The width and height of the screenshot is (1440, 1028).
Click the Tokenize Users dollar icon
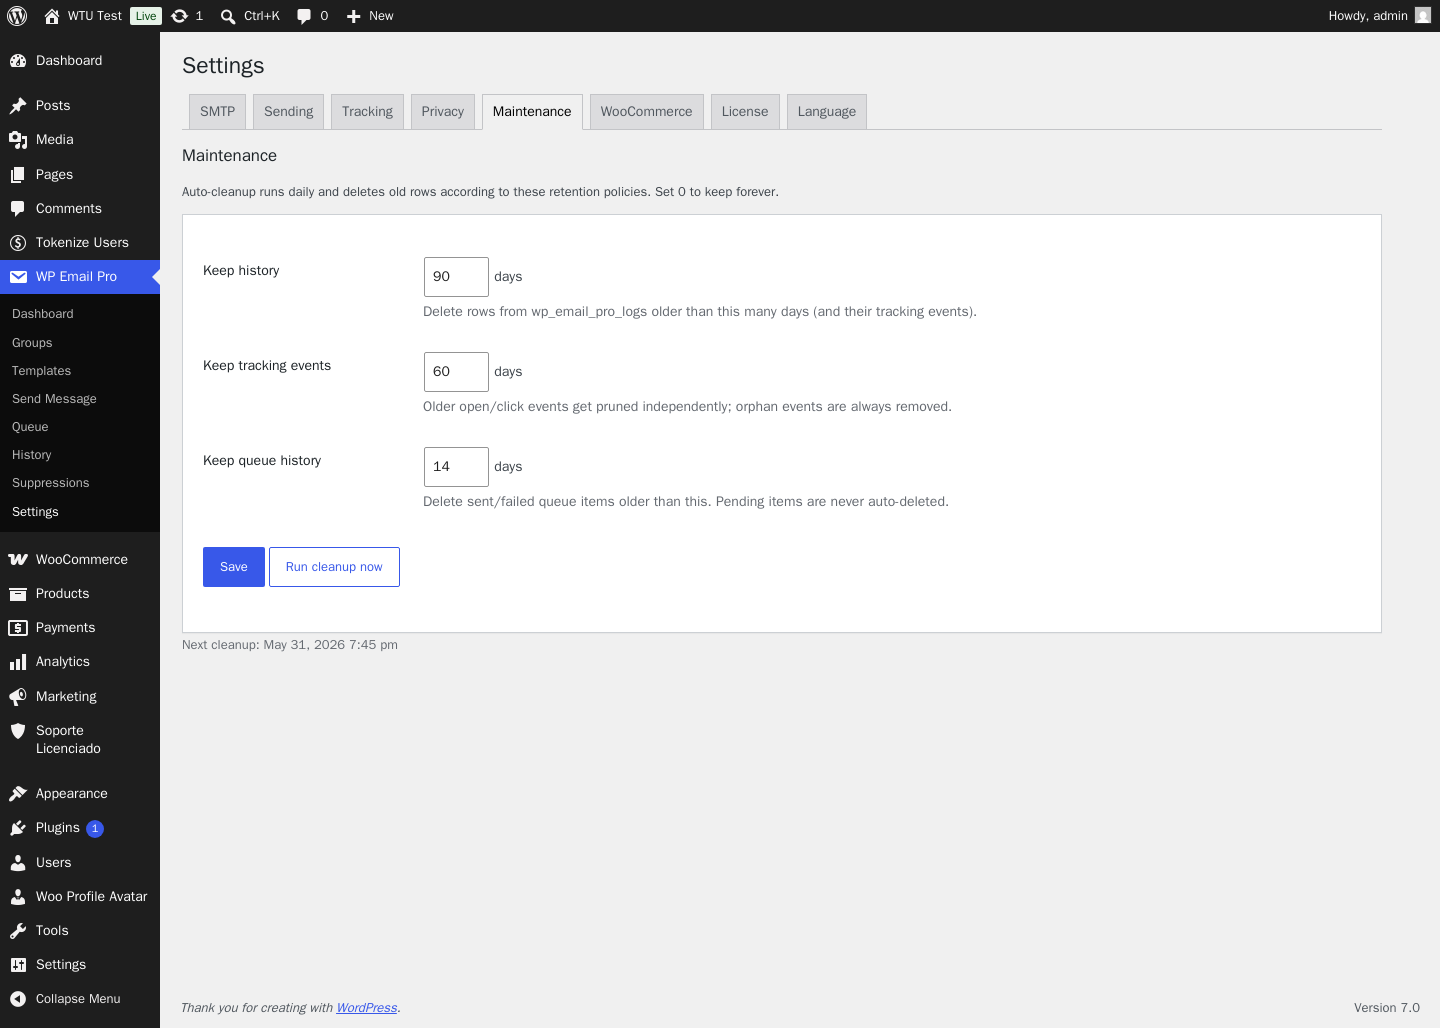(x=18, y=243)
